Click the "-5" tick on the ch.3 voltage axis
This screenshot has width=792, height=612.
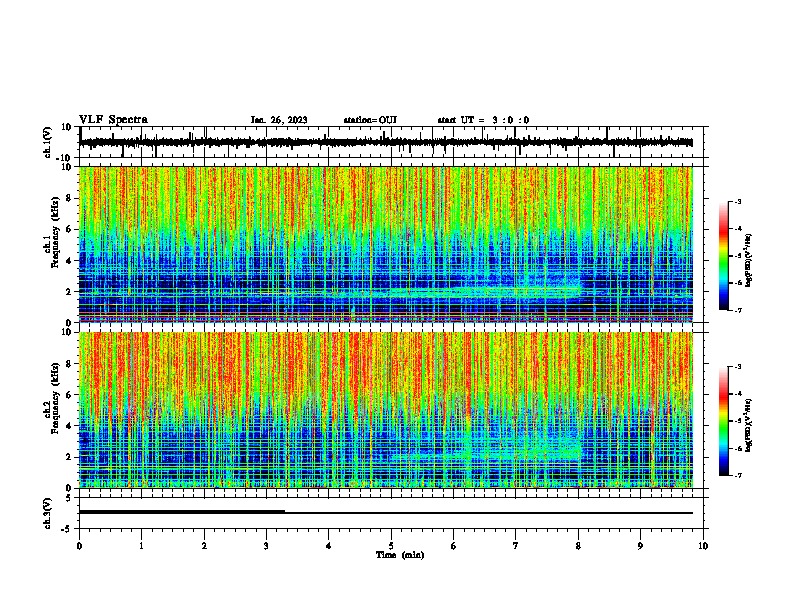click(66, 529)
